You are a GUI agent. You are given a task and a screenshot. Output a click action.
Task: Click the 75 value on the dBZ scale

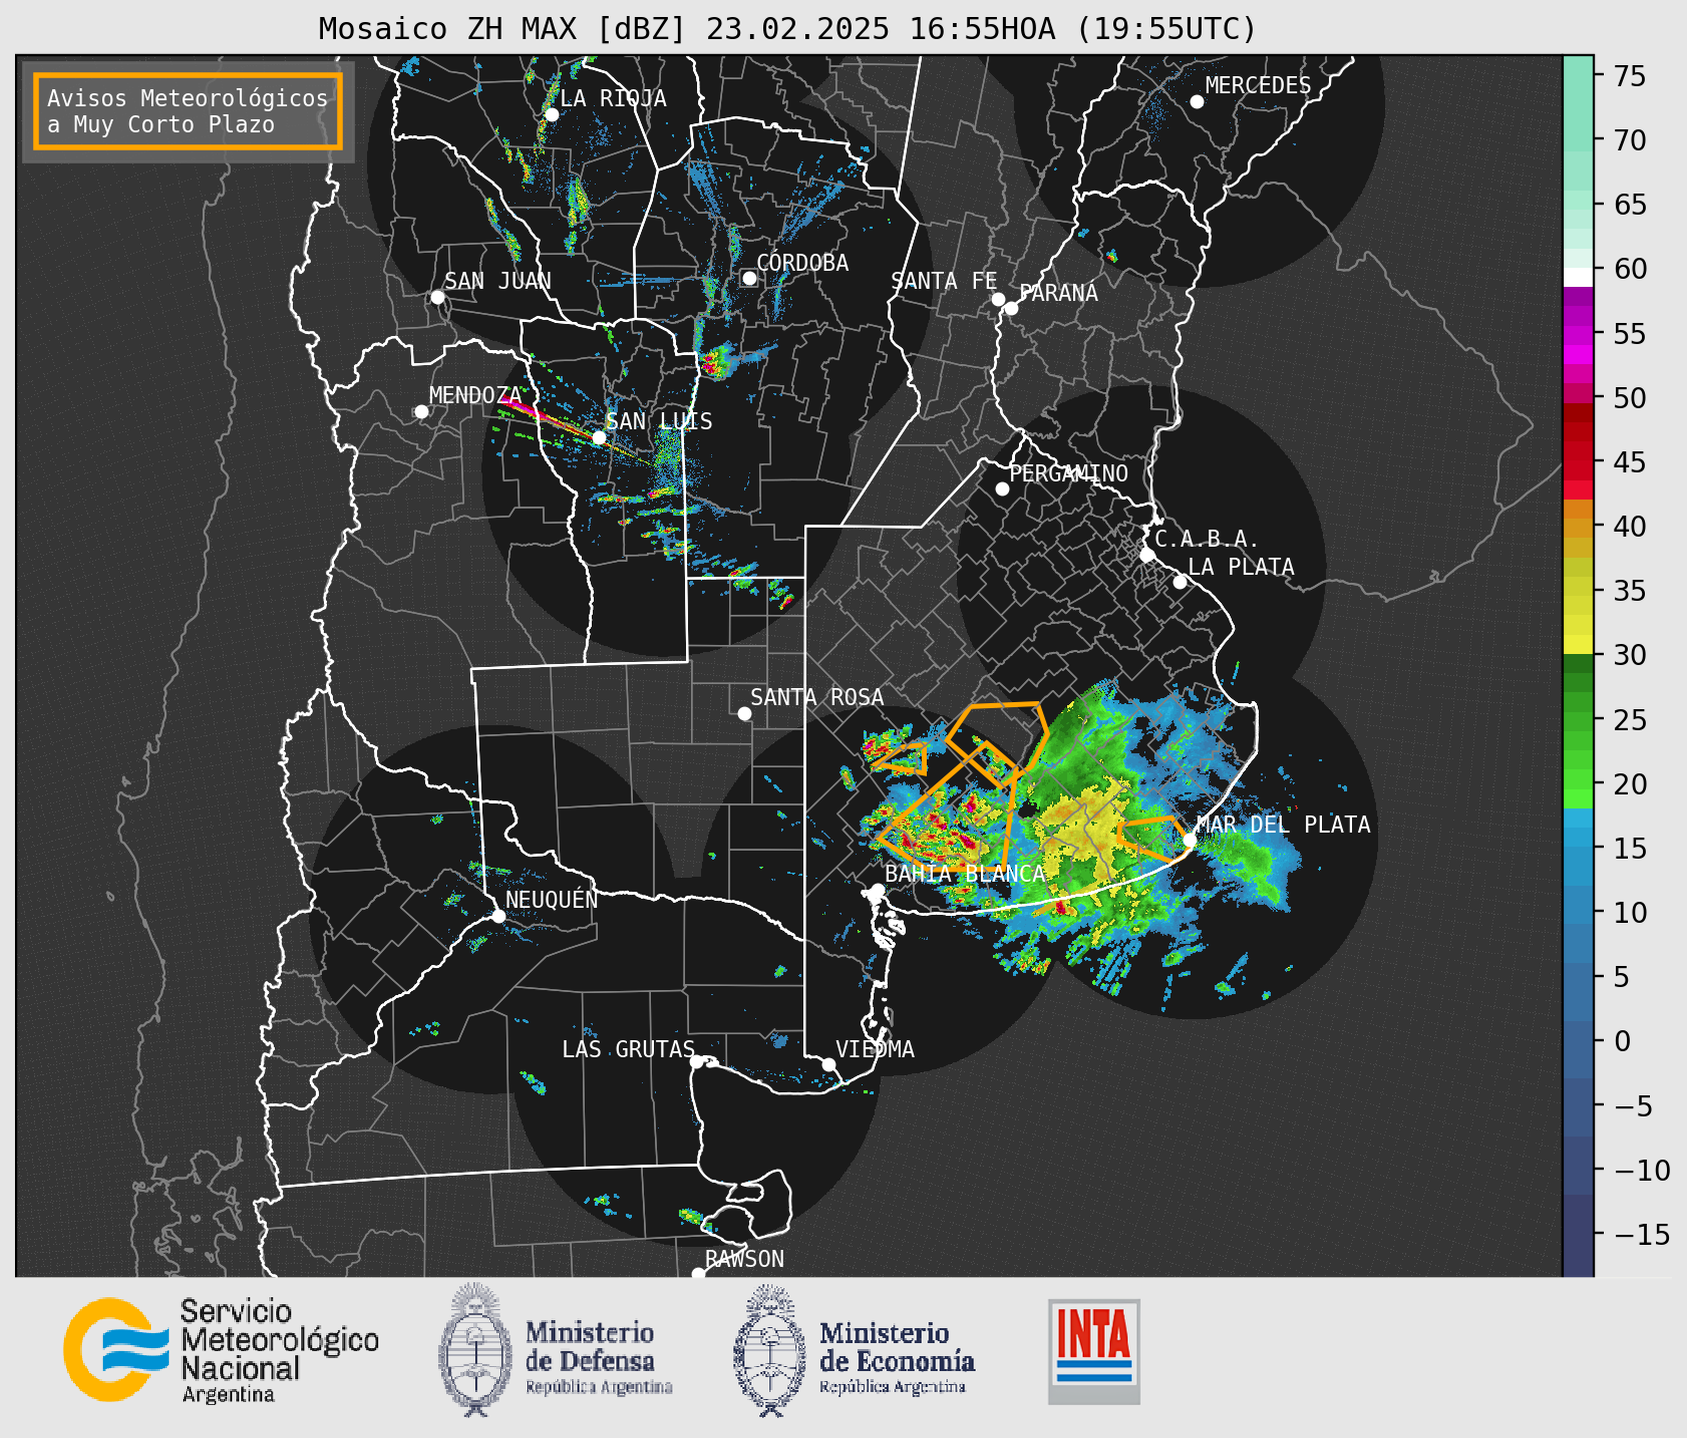1629,76
